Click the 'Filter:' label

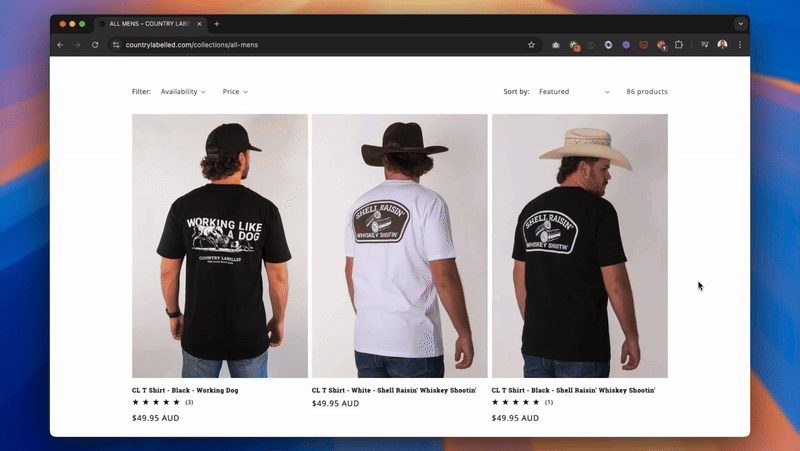tap(141, 92)
